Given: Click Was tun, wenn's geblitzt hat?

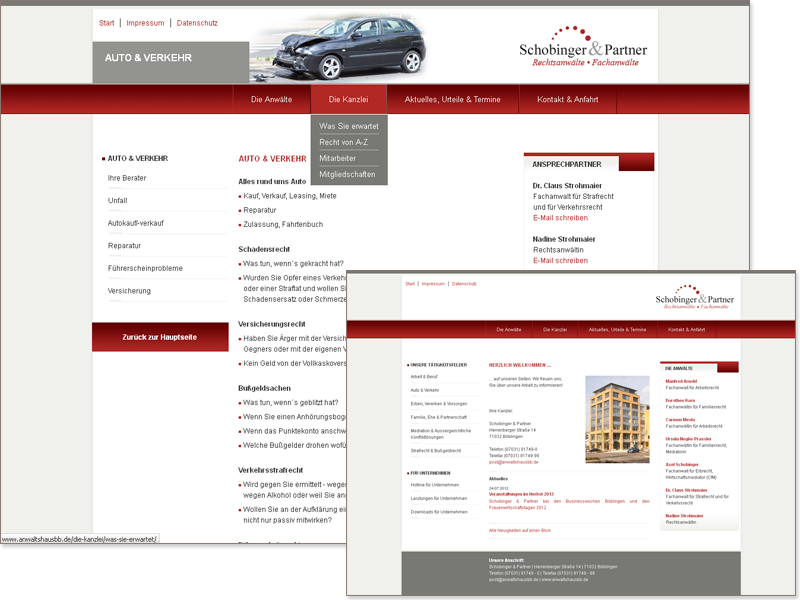Looking at the screenshot, I should click(290, 403).
